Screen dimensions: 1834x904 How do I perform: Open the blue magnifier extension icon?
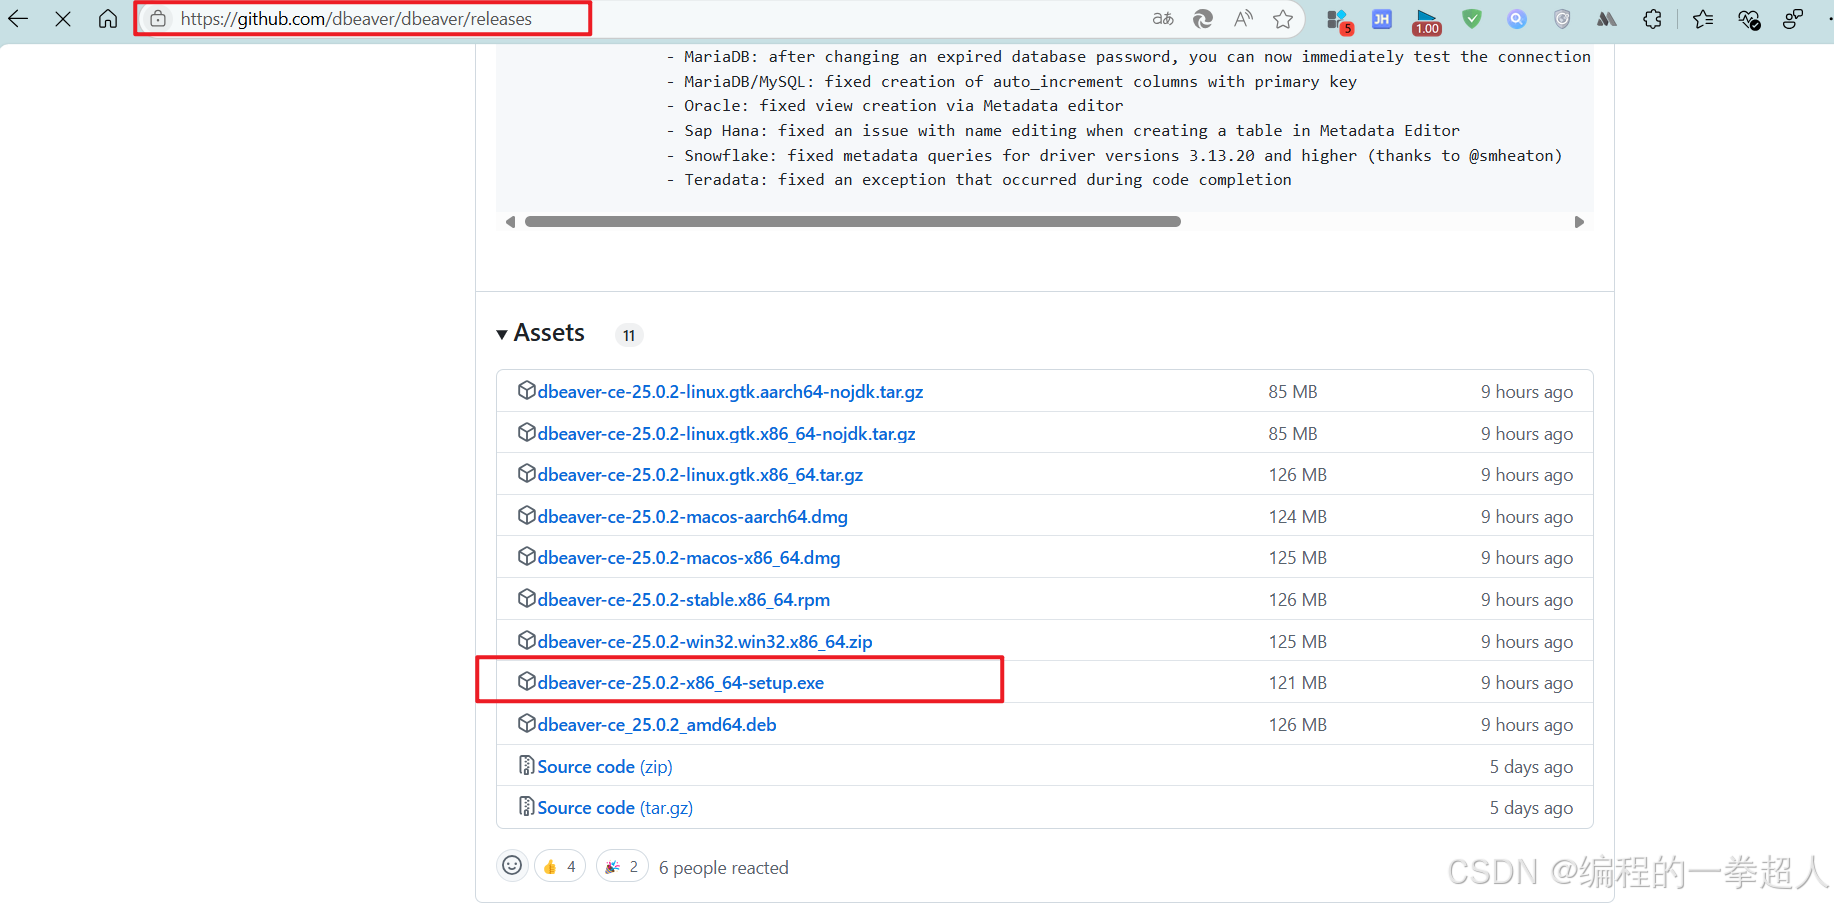1517,19
